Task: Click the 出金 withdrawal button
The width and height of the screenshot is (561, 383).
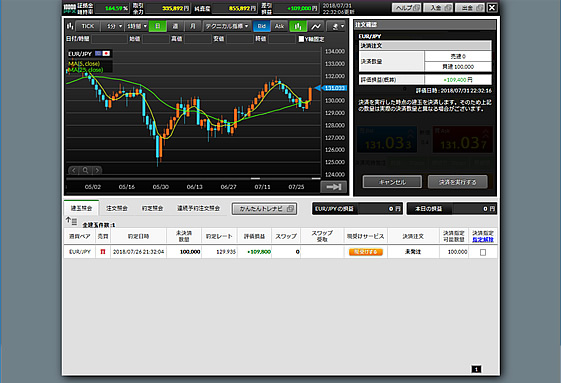Action: click(x=470, y=8)
